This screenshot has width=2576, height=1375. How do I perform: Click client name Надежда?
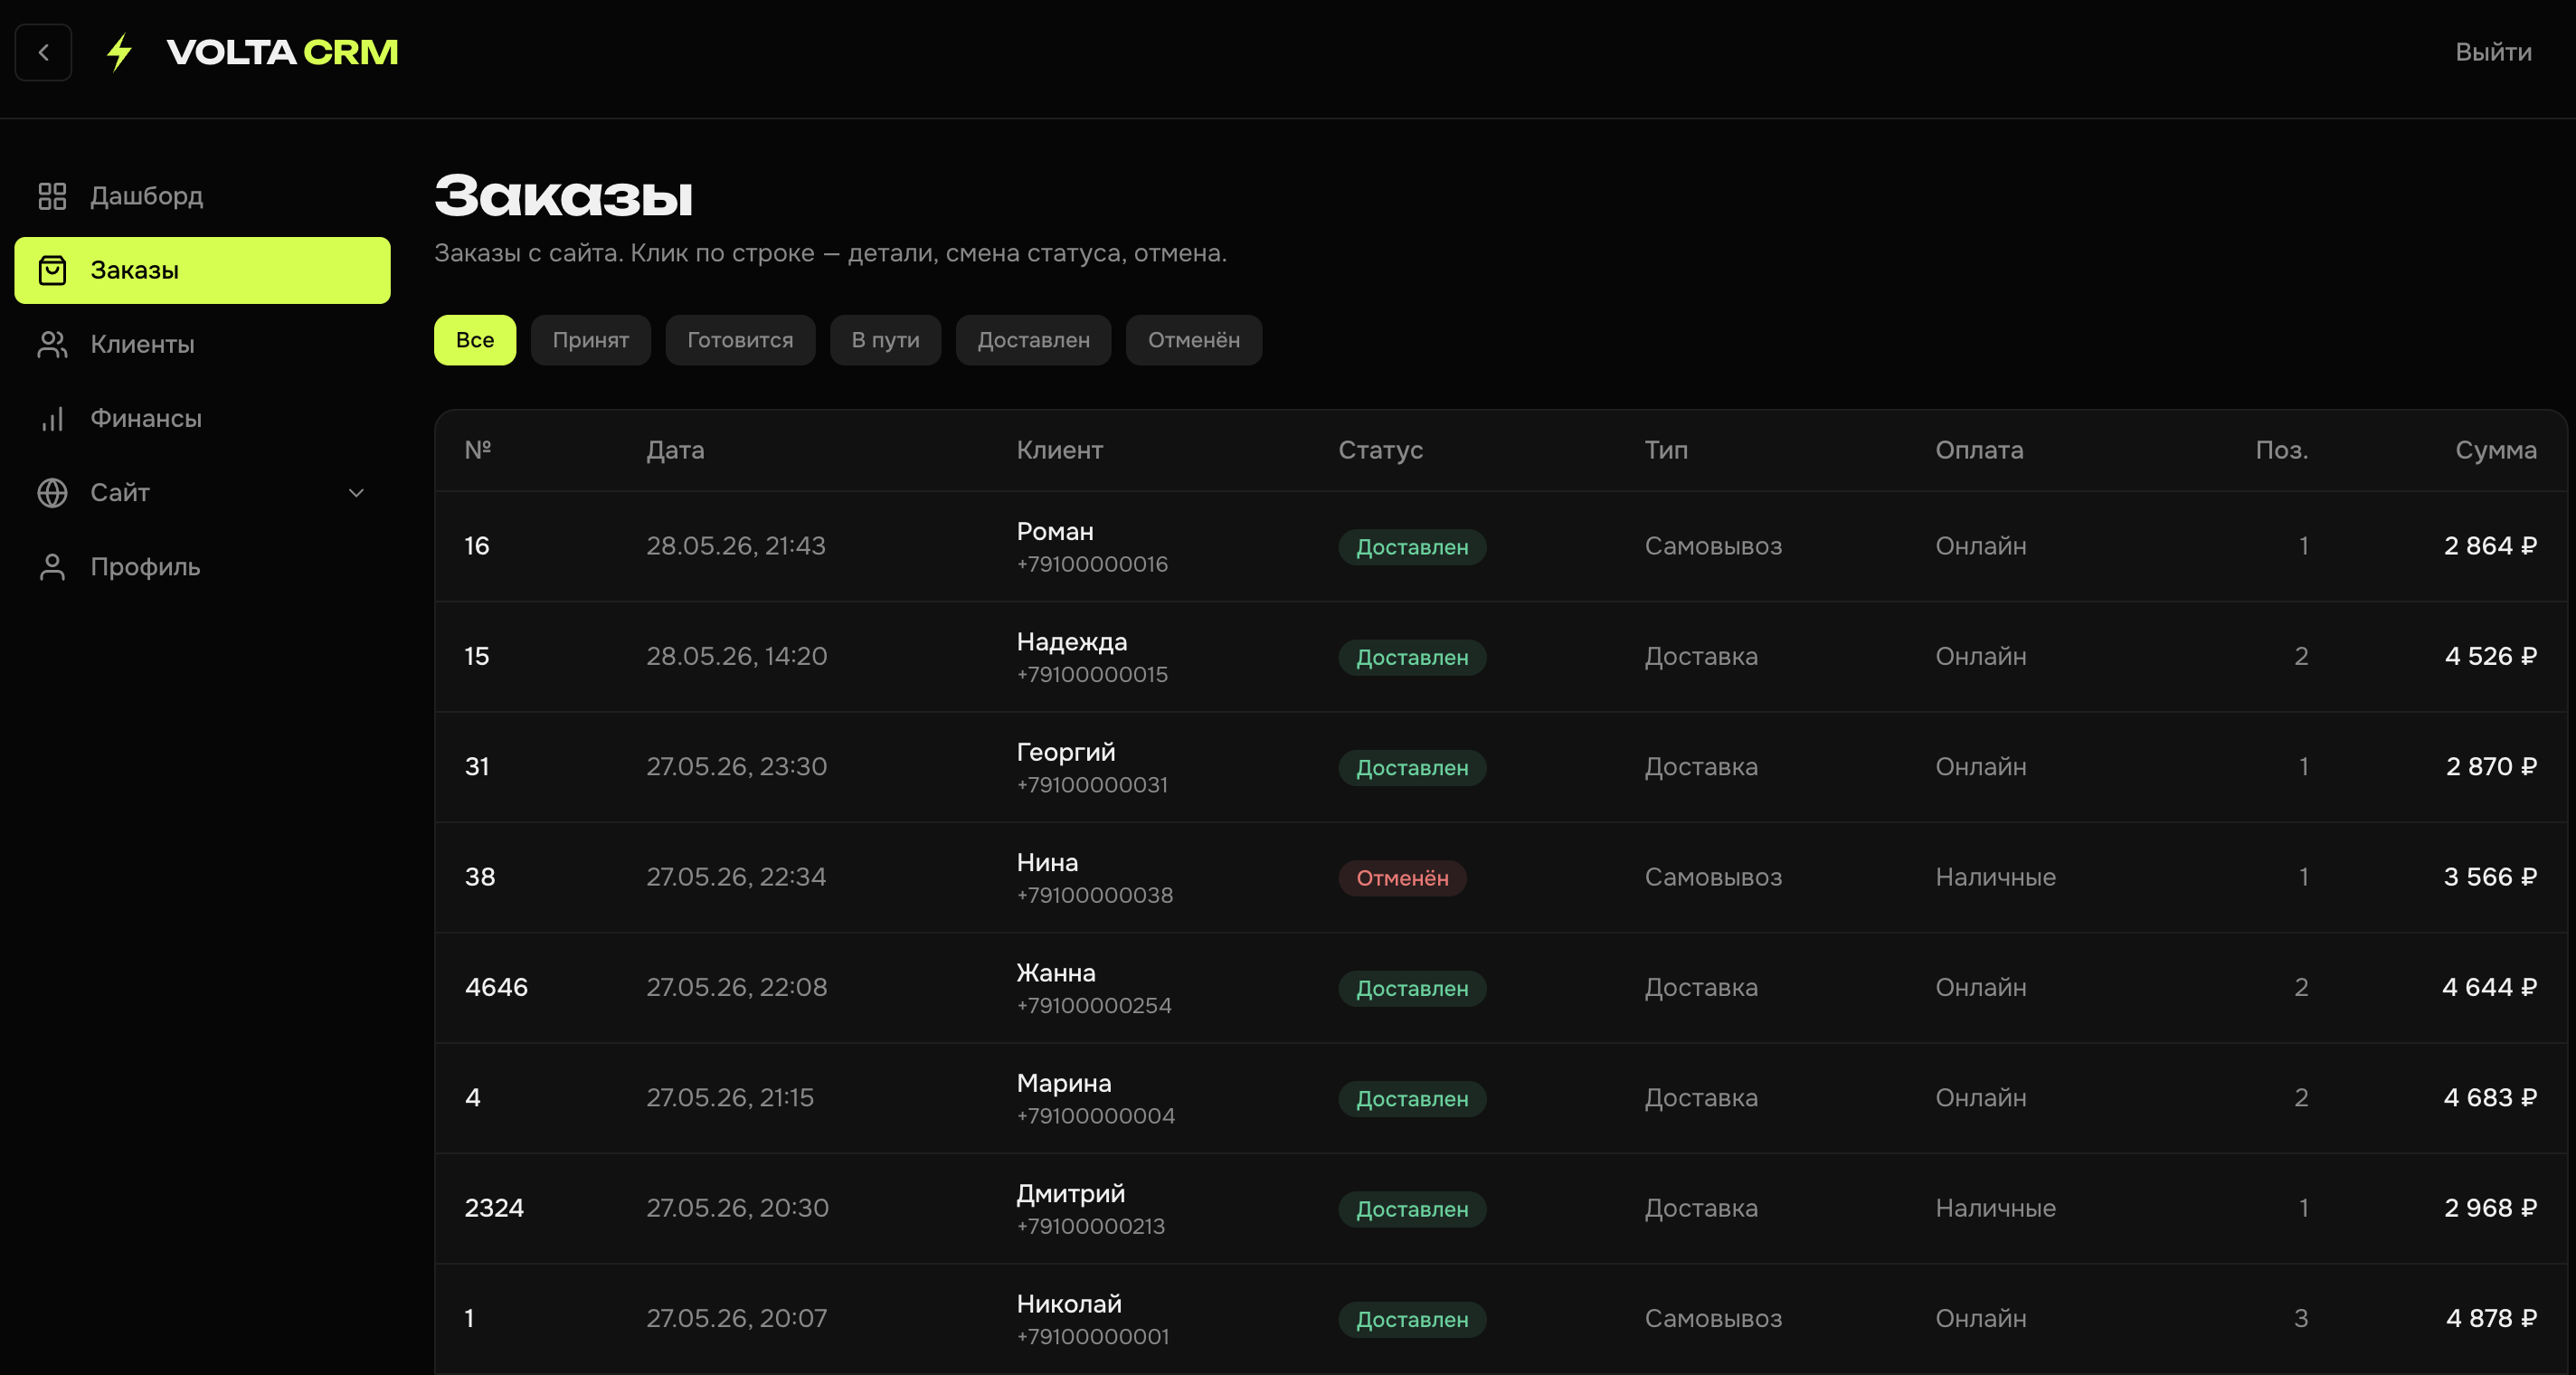(1072, 642)
